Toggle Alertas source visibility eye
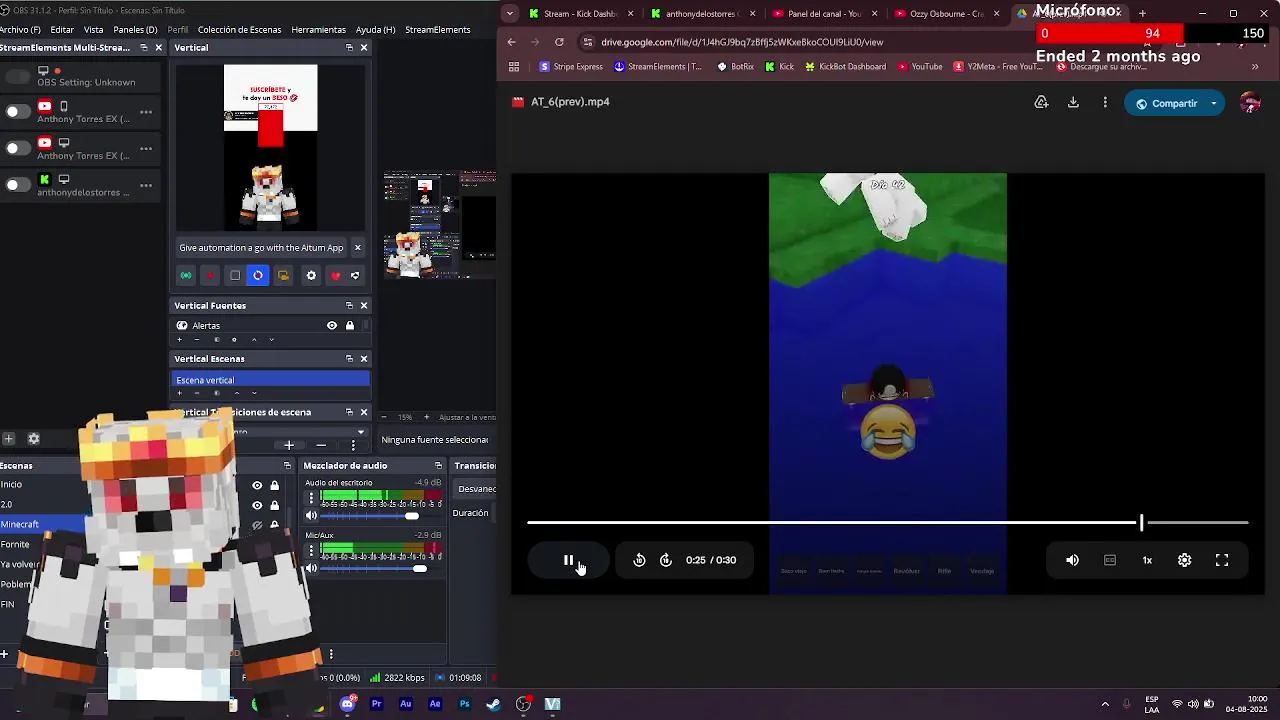Screen dimensions: 1280x720 click(x=332, y=326)
